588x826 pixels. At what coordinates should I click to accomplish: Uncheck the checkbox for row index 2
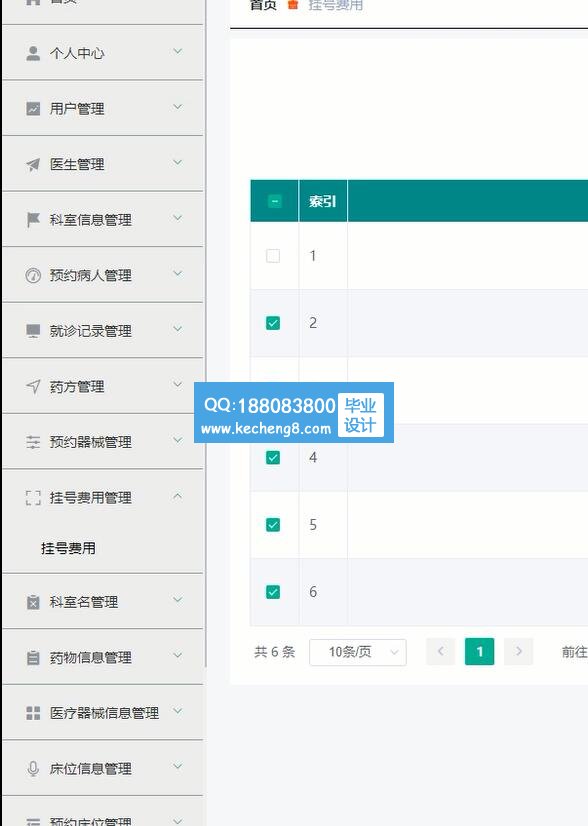point(273,323)
